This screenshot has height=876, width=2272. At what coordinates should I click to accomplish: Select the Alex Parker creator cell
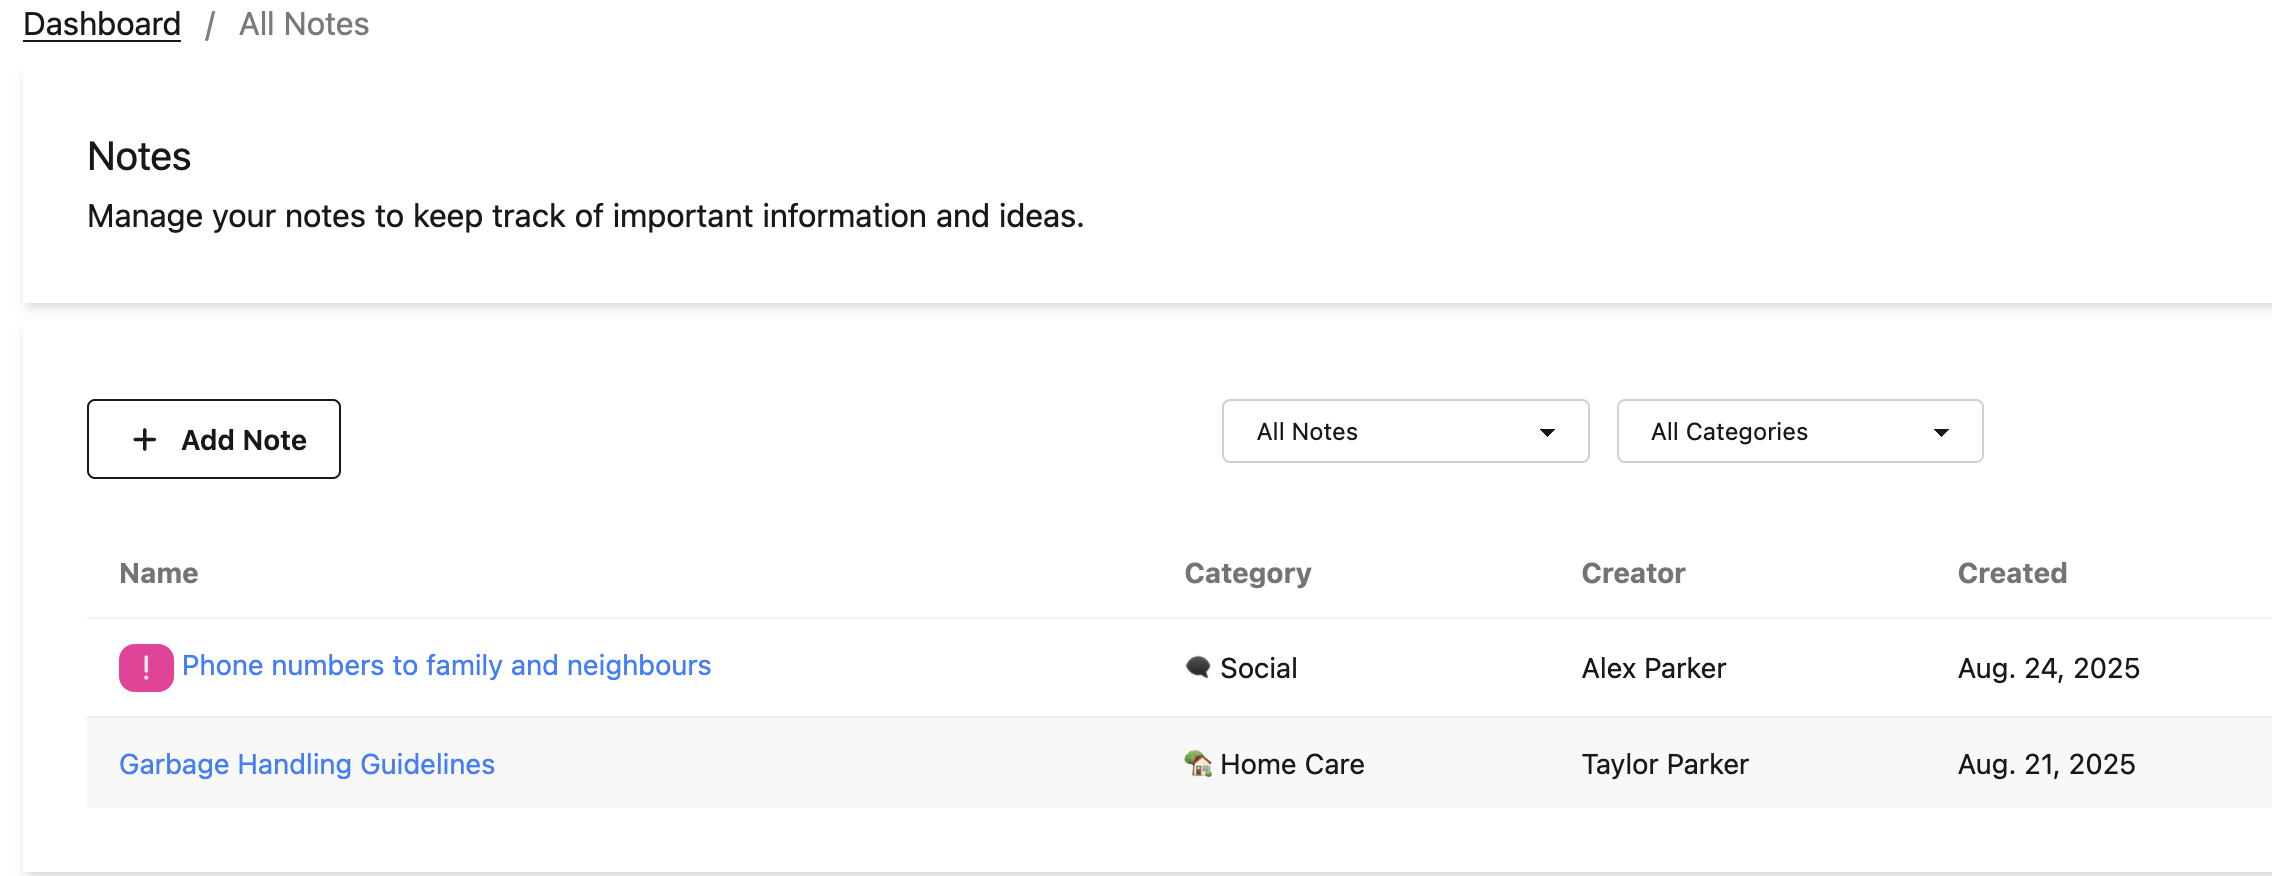(x=1653, y=668)
